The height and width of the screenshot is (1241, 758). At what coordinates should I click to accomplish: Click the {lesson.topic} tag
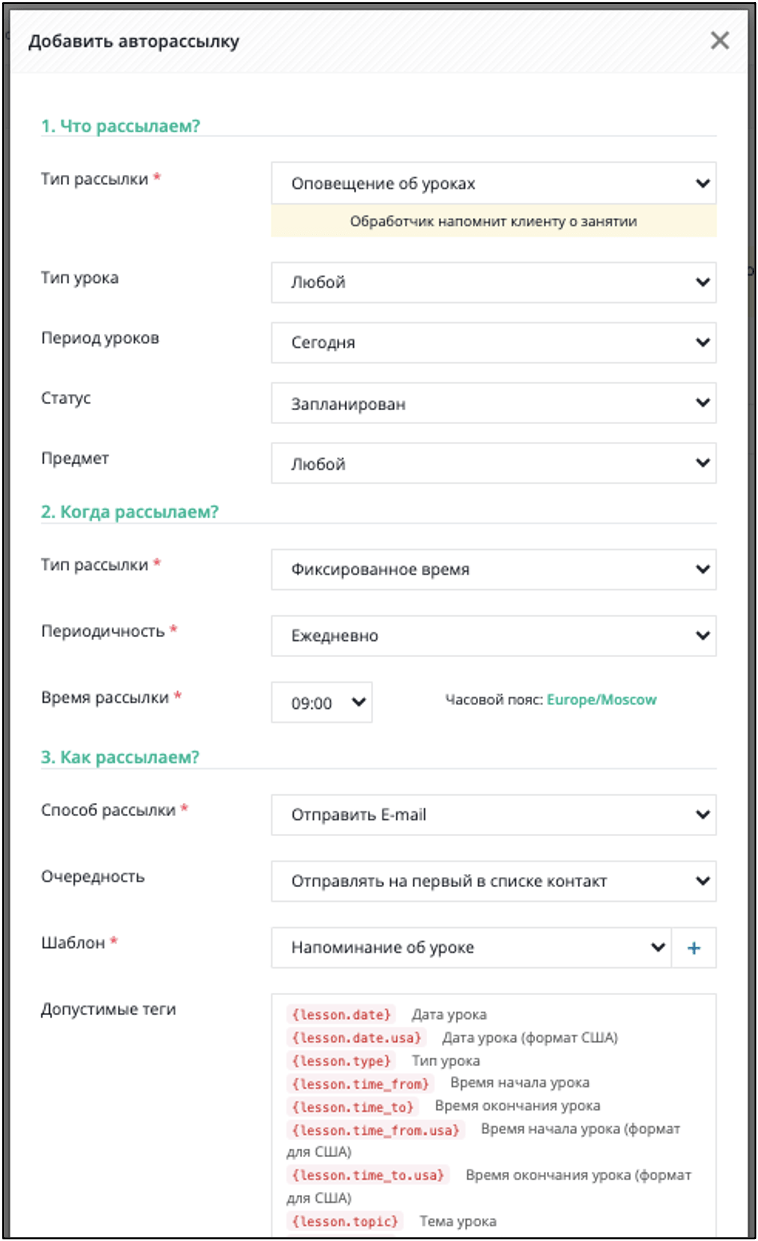coord(344,1221)
